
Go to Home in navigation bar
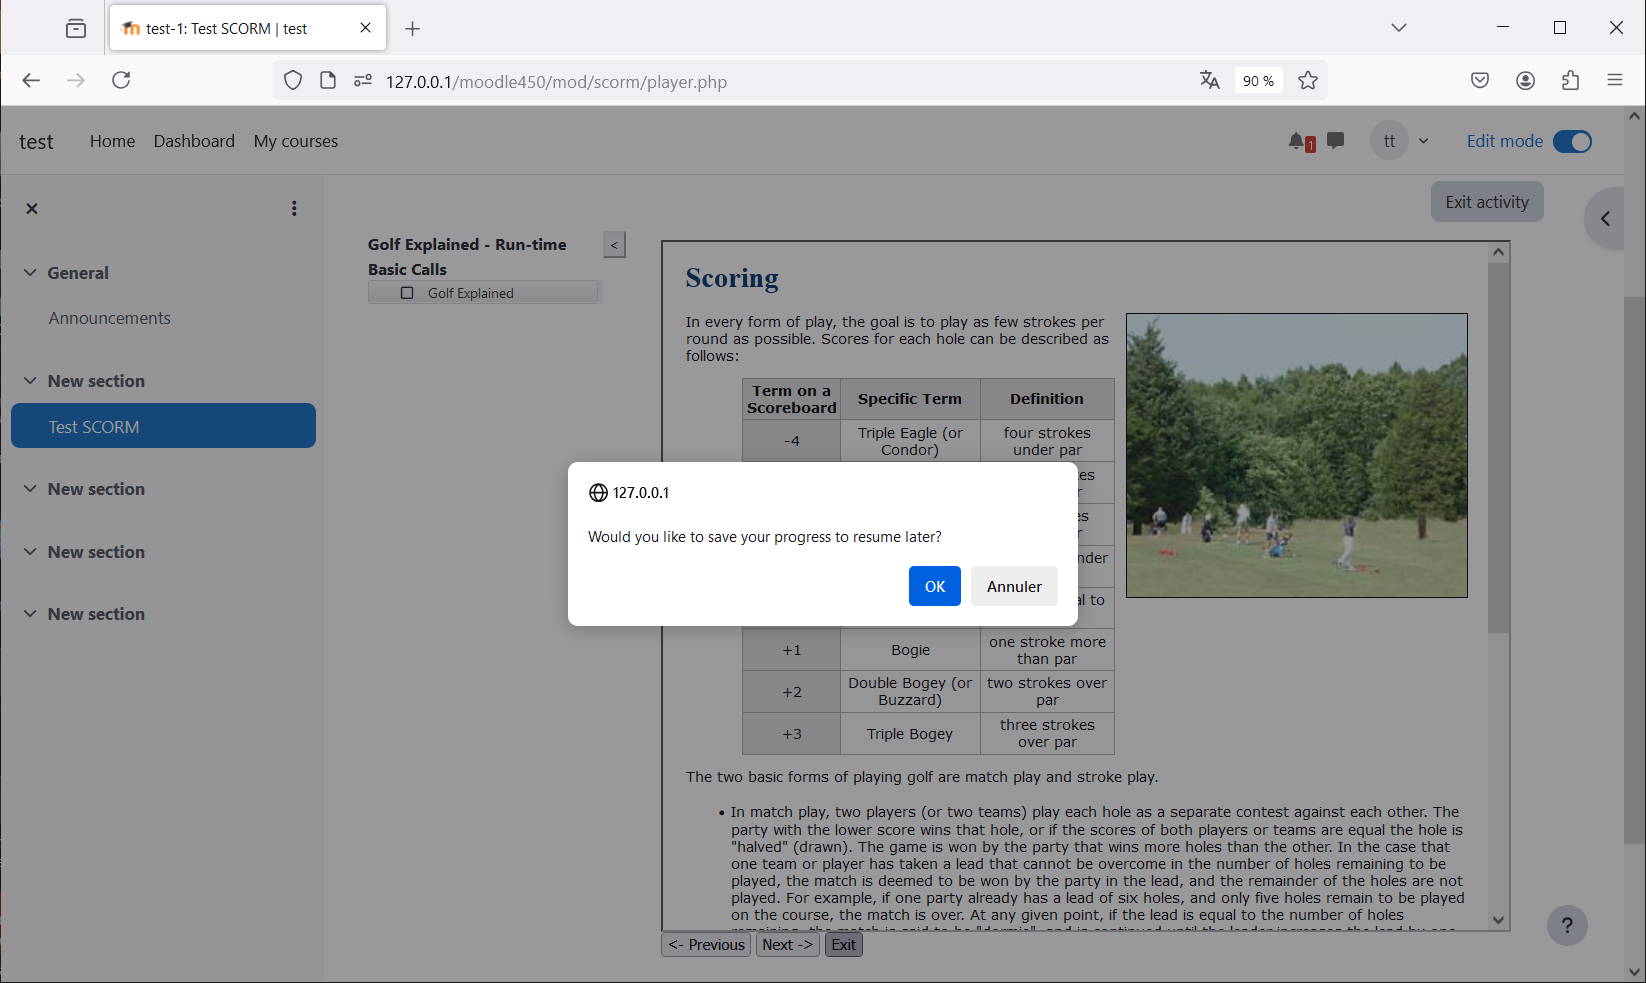click(112, 141)
